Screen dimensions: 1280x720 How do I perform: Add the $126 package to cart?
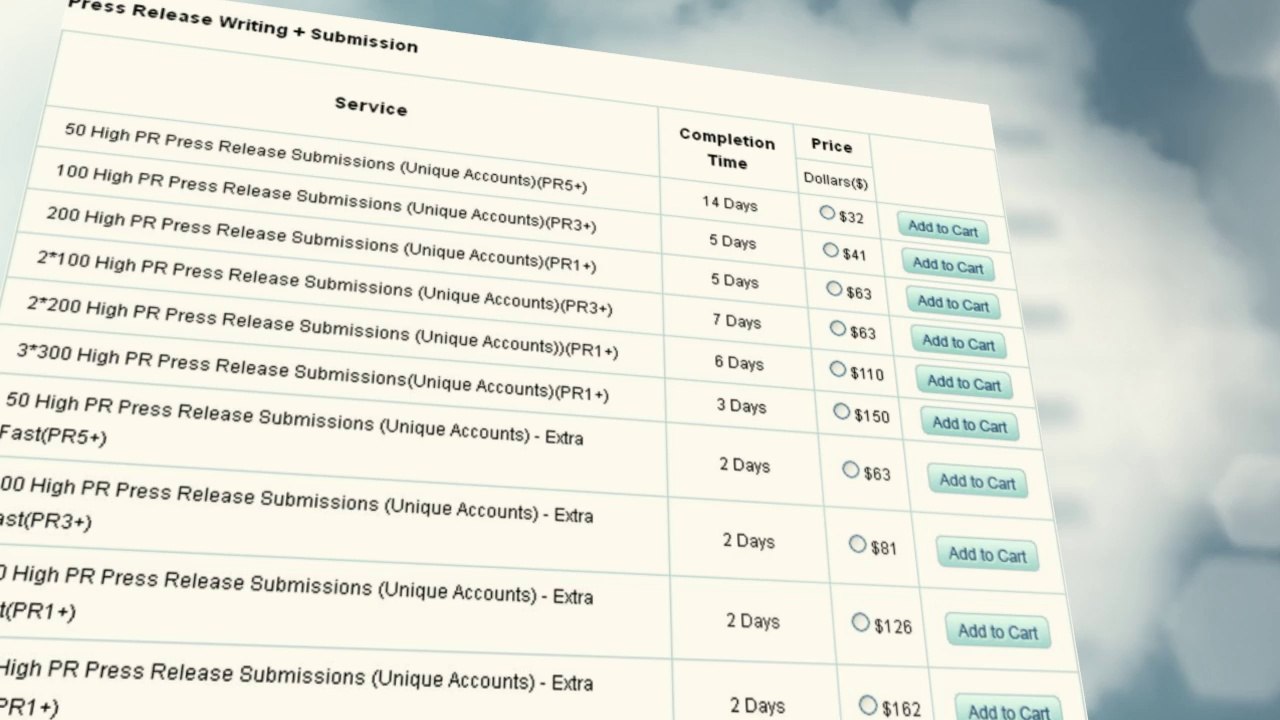(x=998, y=631)
